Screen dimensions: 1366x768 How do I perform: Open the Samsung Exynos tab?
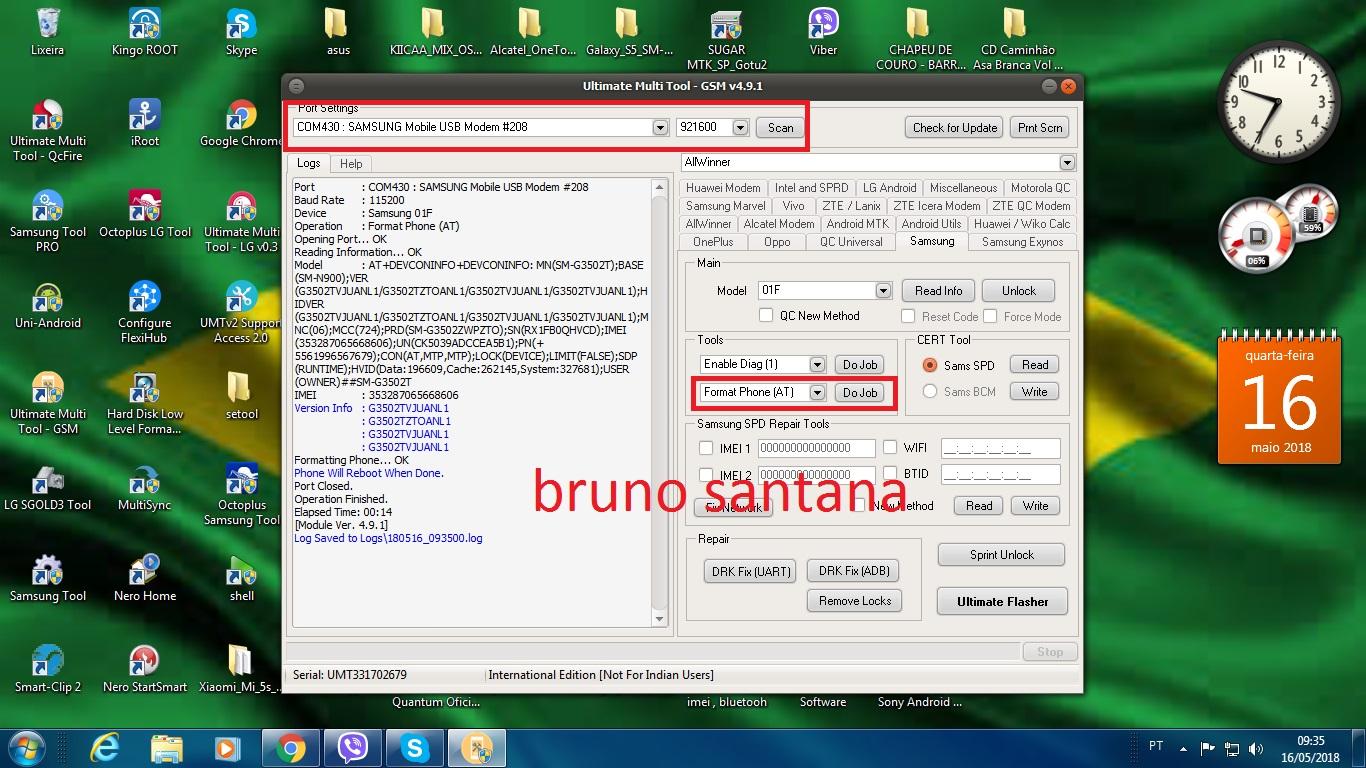[1022, 242]
